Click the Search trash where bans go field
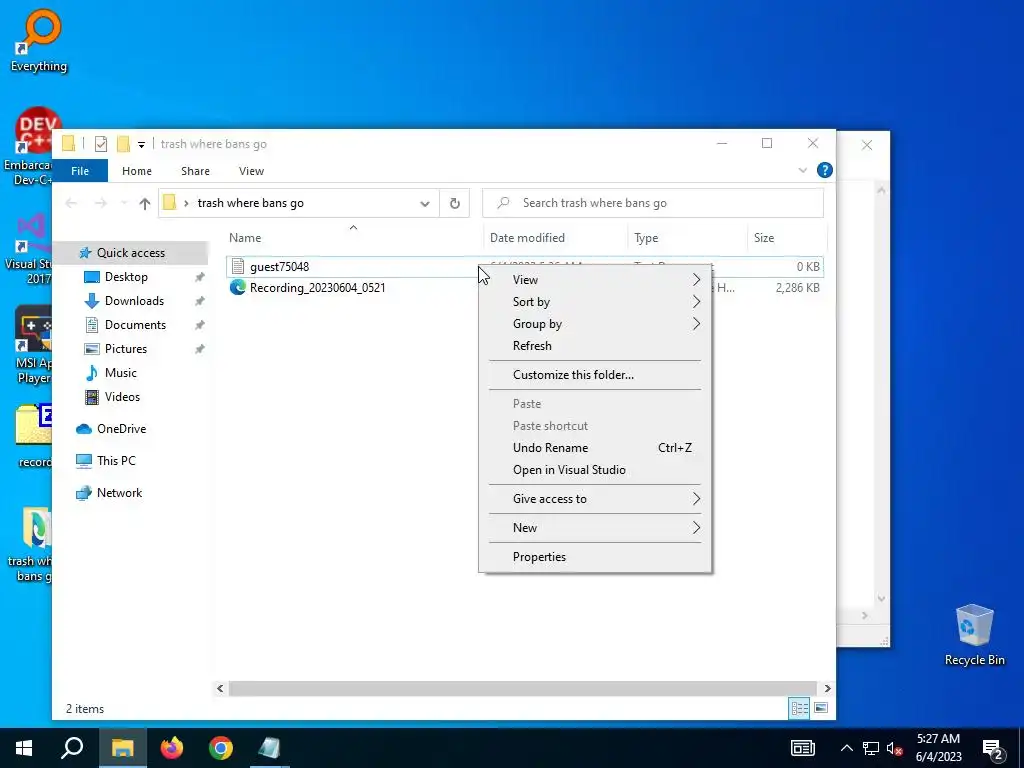The height and width of the screenshot is (768, 1024). pos(652,203)
